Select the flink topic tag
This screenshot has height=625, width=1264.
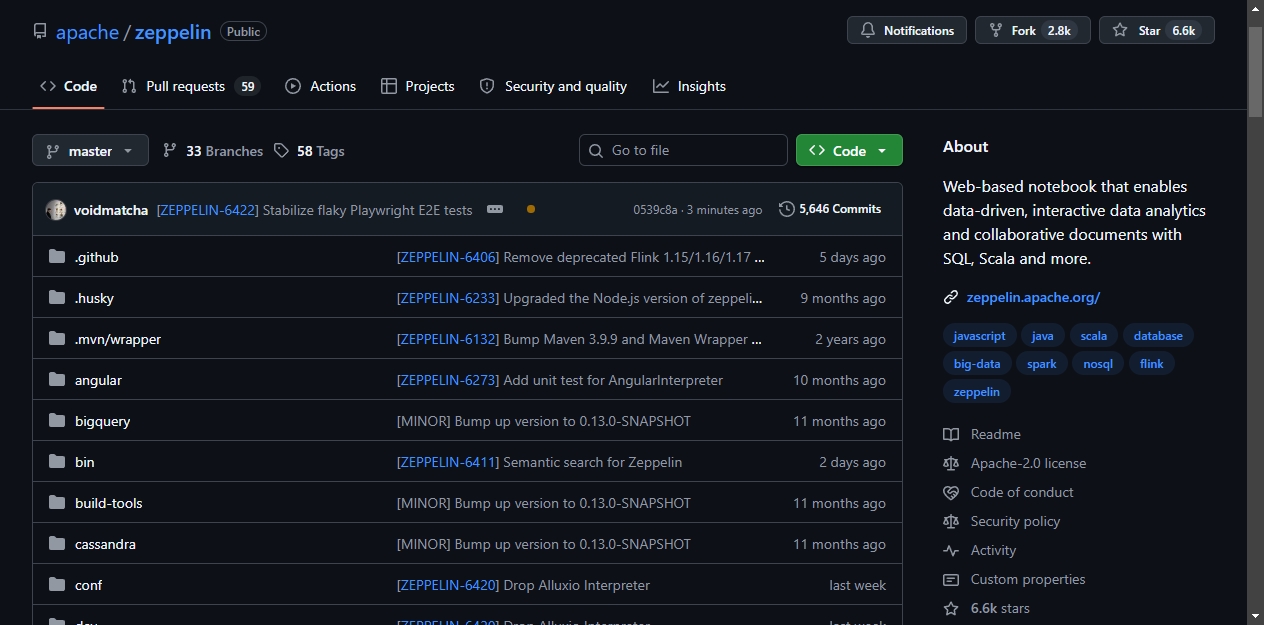[1152, 364]
